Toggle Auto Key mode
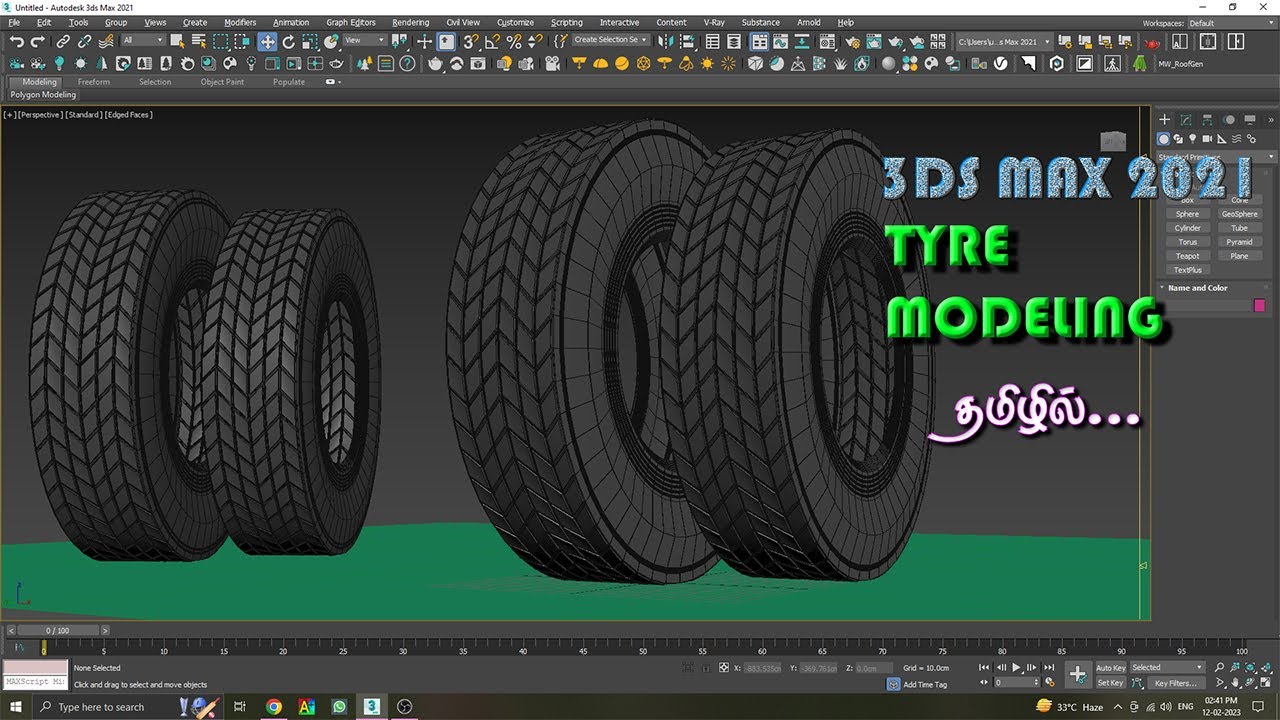1280x720 pixels. 1111,667
